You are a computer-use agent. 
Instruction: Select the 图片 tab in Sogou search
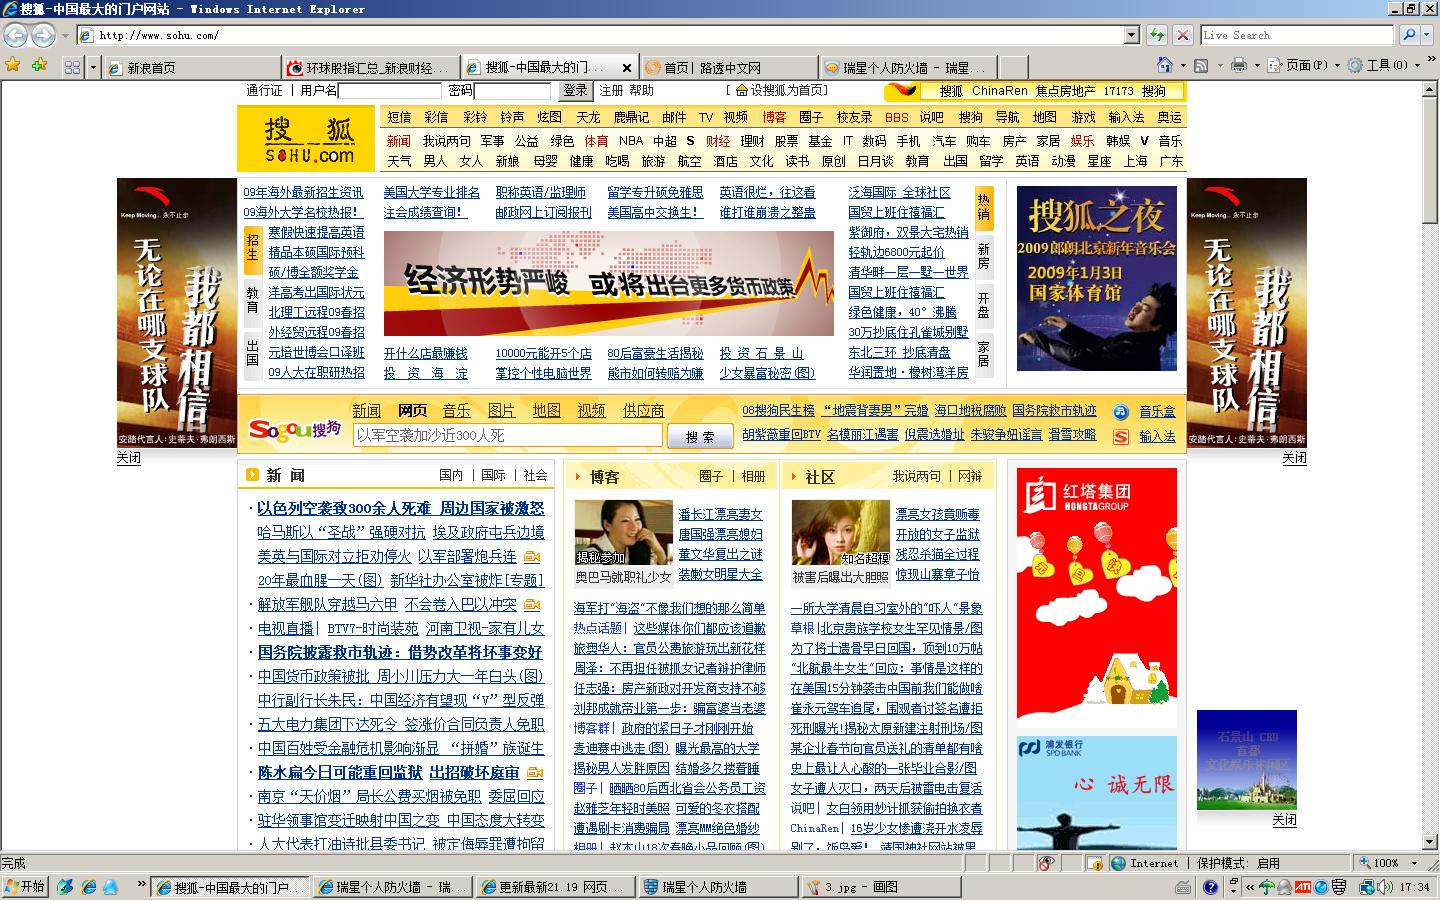point(501,410)
